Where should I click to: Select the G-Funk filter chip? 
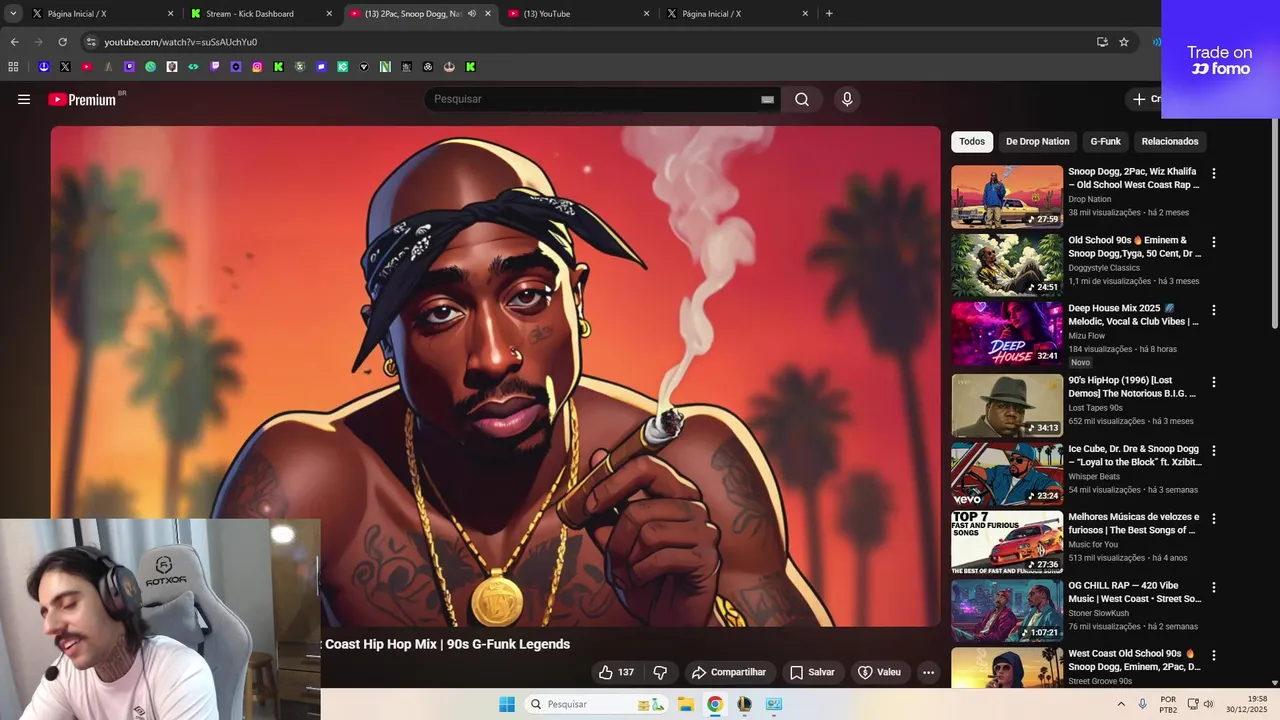[1105, 142]
